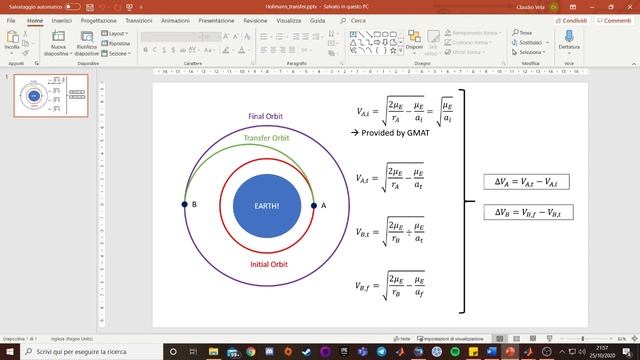Collapse the ribbon with the chevron

[x=633, y=64]
